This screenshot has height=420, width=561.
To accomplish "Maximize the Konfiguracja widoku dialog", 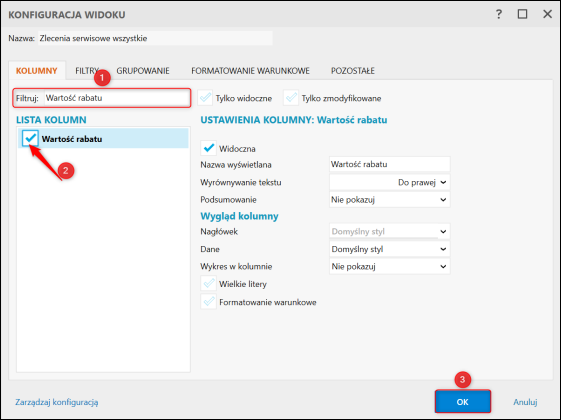I will [522, 14].
